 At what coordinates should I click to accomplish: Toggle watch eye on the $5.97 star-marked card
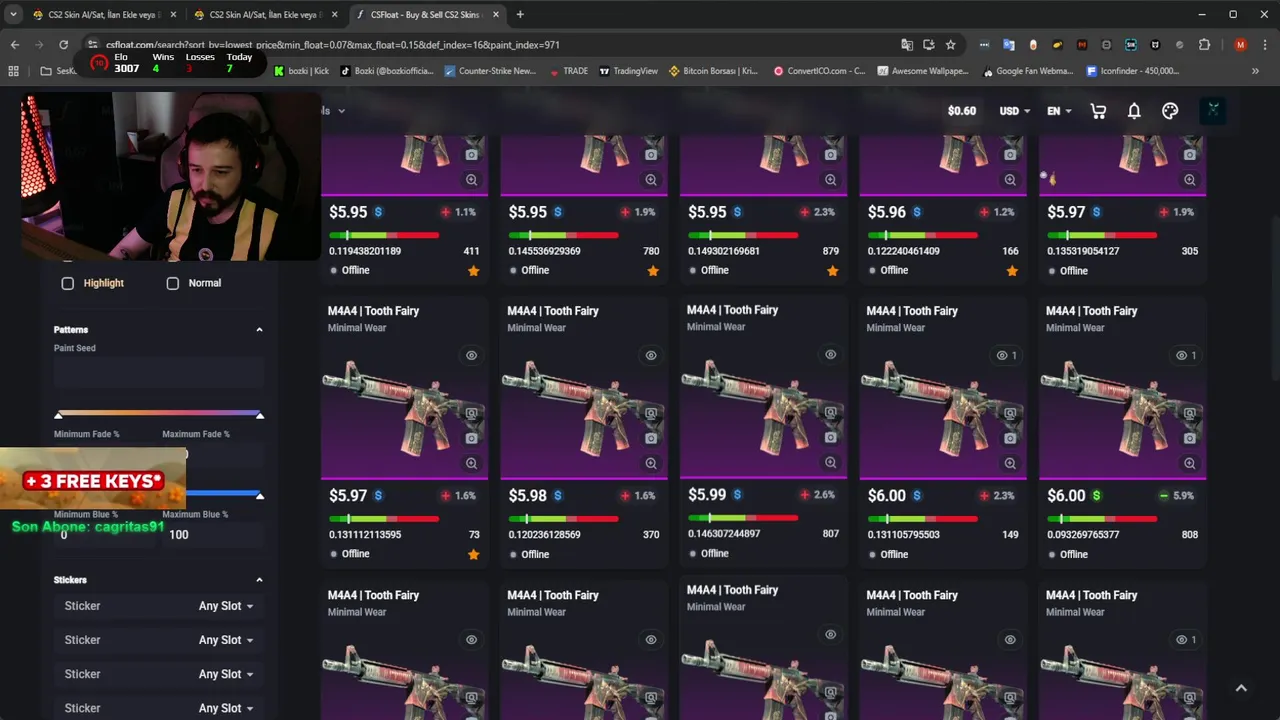(471, 355)
